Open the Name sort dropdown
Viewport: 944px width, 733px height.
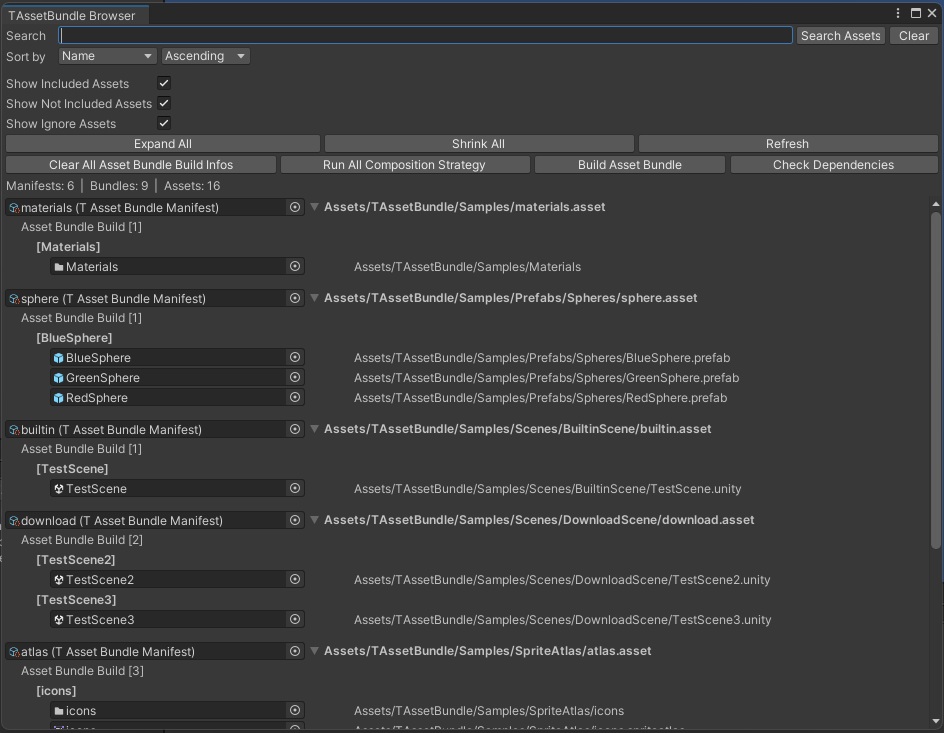click(106, 56)
